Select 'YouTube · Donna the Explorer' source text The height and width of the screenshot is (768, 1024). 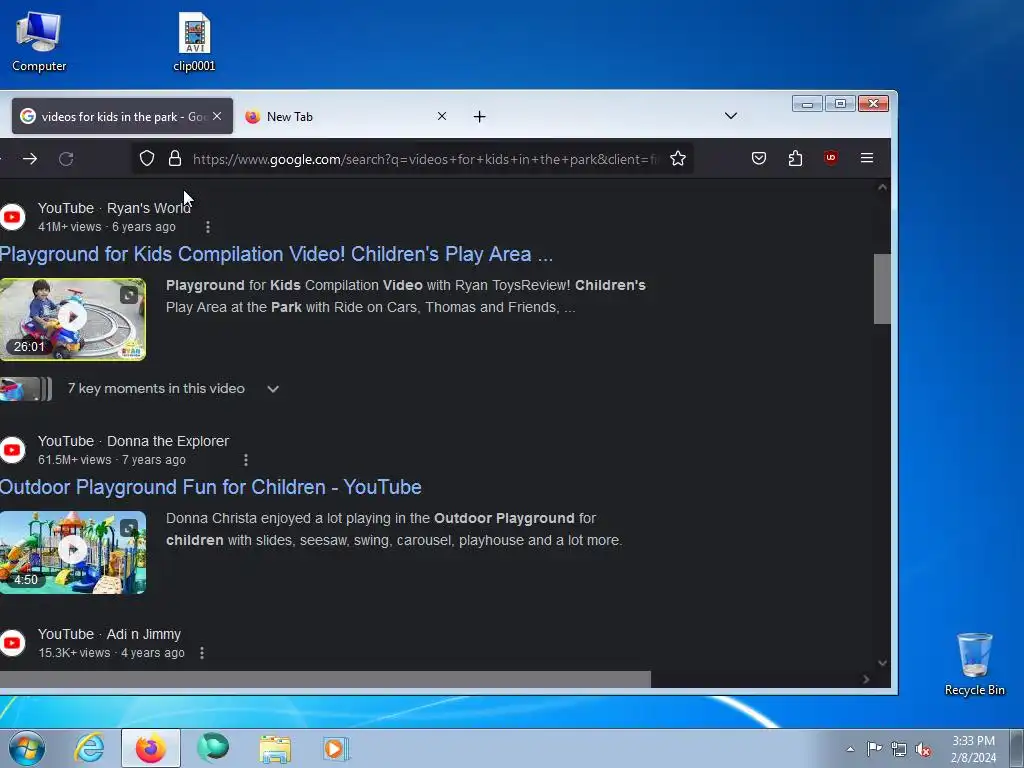(133, 441)
